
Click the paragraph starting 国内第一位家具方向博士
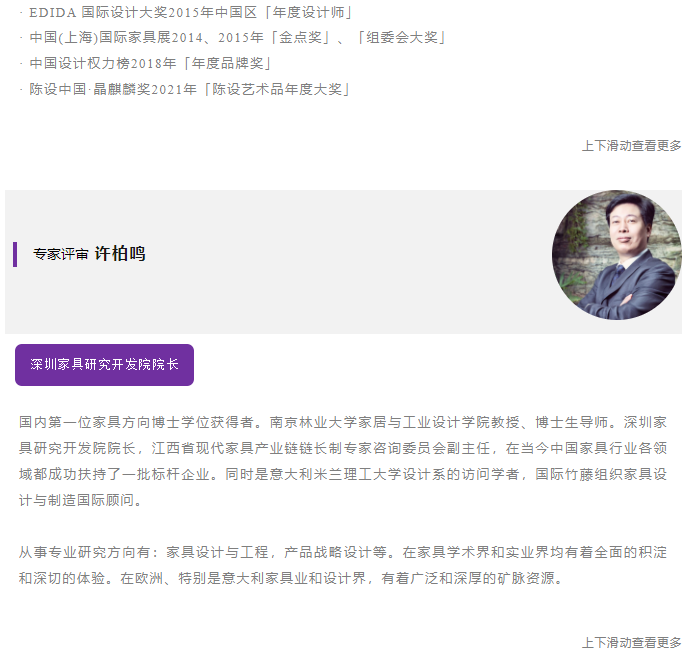343,461
